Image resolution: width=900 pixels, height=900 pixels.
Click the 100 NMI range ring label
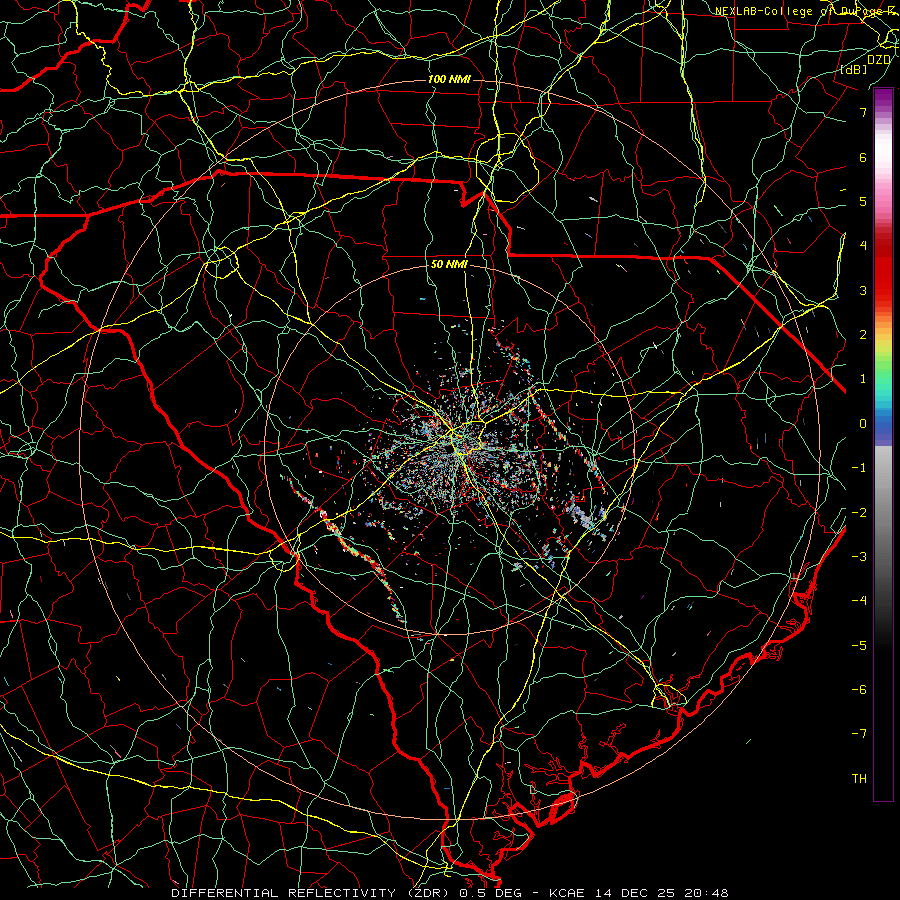point(449,79)
